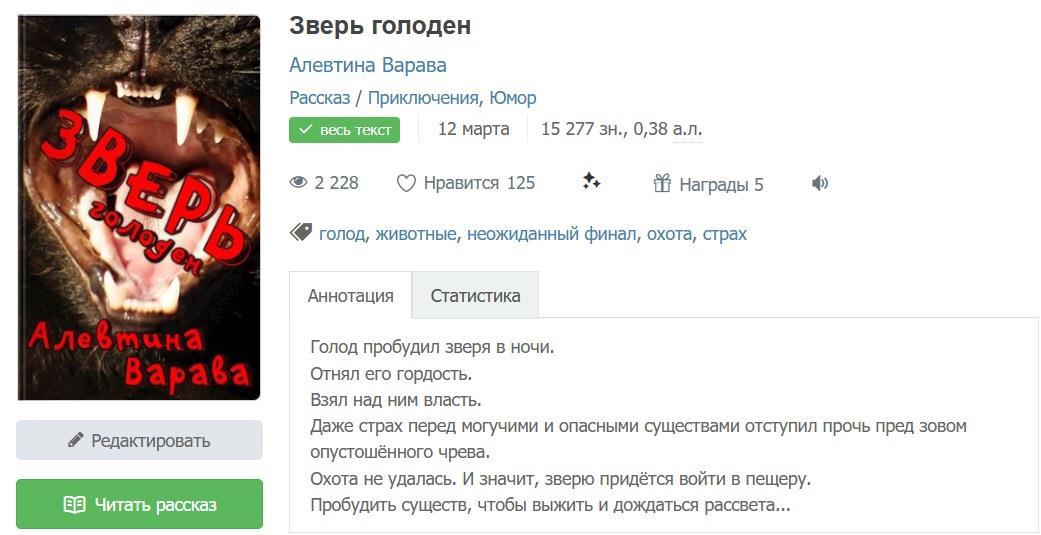Open the Приключения genre link
Image resolution: width=1041 pixels, height=535 pixels.
[x=423, y=98]
